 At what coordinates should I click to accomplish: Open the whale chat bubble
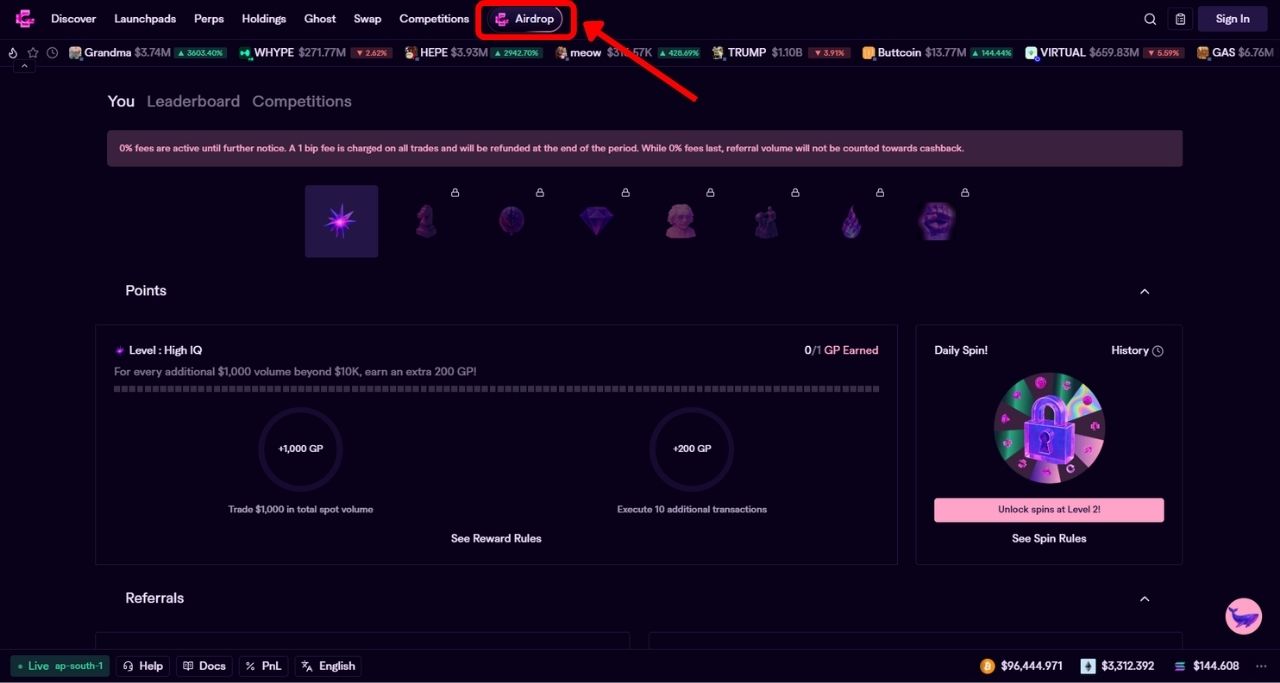click(1243, 617)
